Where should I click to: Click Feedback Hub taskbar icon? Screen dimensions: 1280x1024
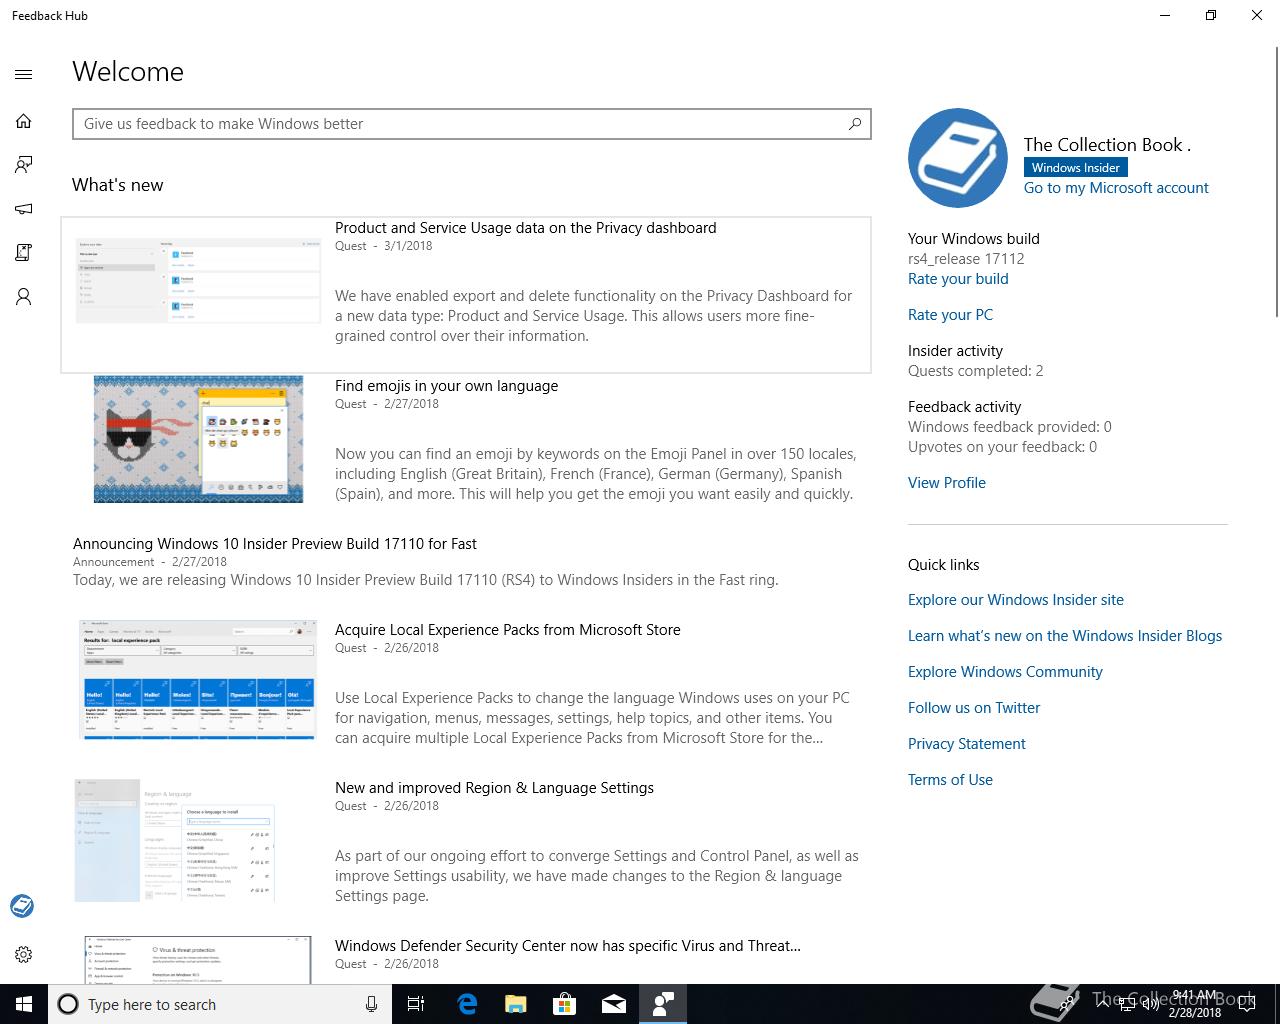click(x=663, y=1004)
